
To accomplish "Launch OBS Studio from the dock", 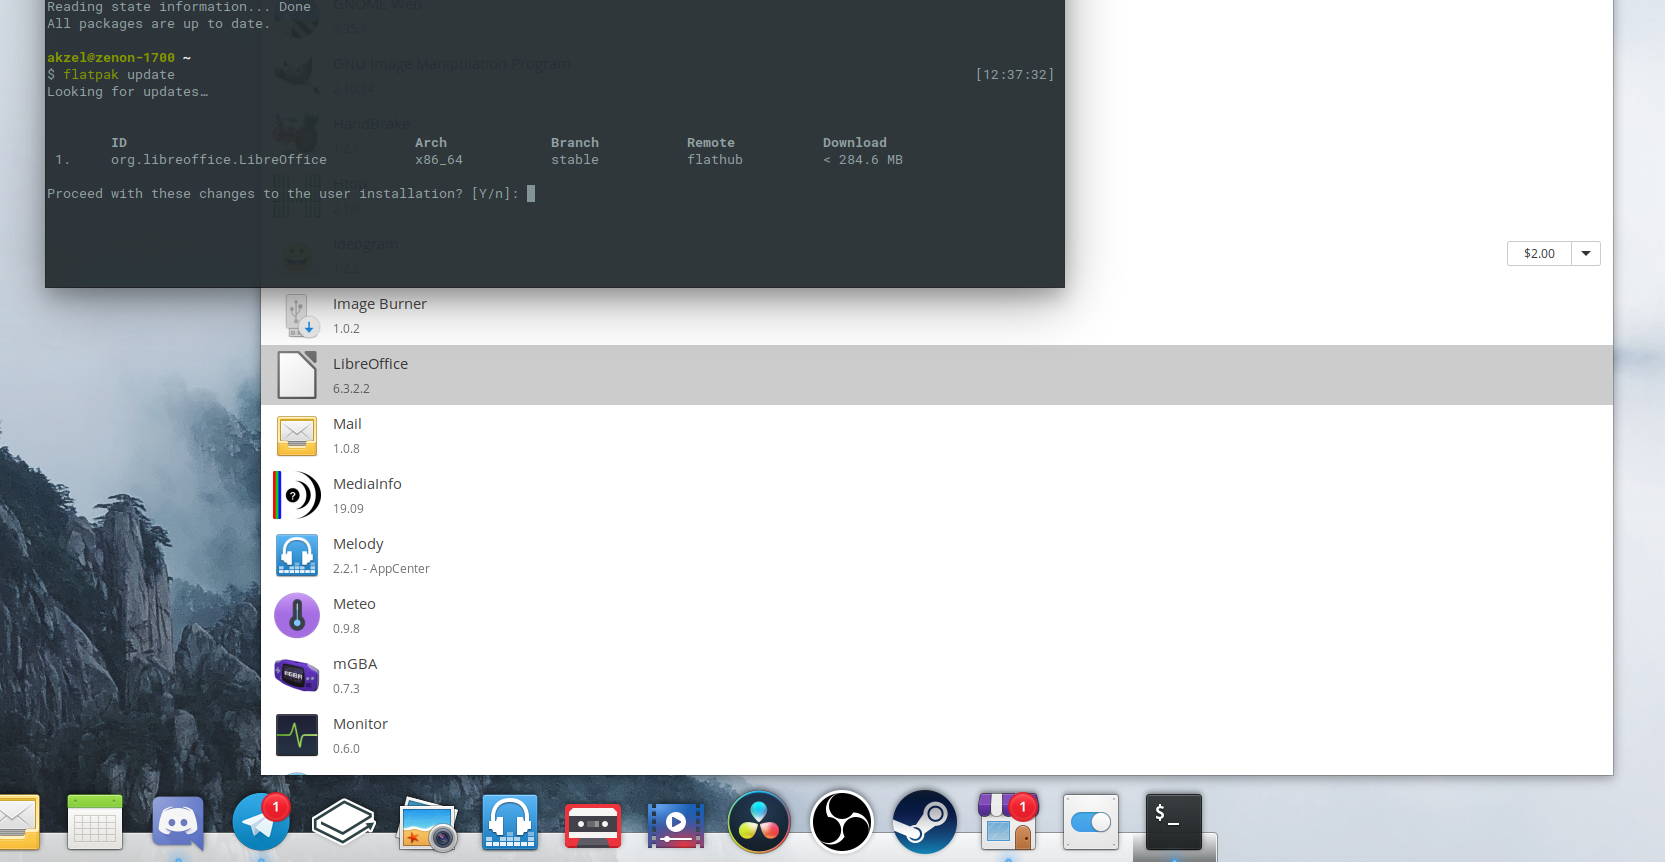I will [842, 822].
